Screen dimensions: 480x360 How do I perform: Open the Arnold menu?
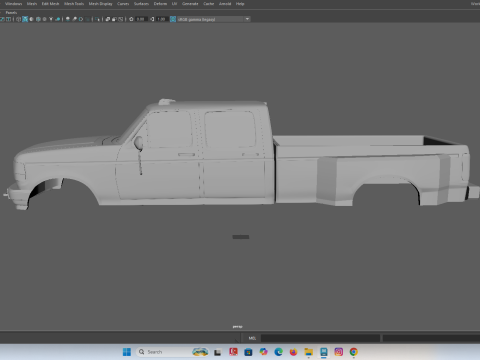click(225, 4)
